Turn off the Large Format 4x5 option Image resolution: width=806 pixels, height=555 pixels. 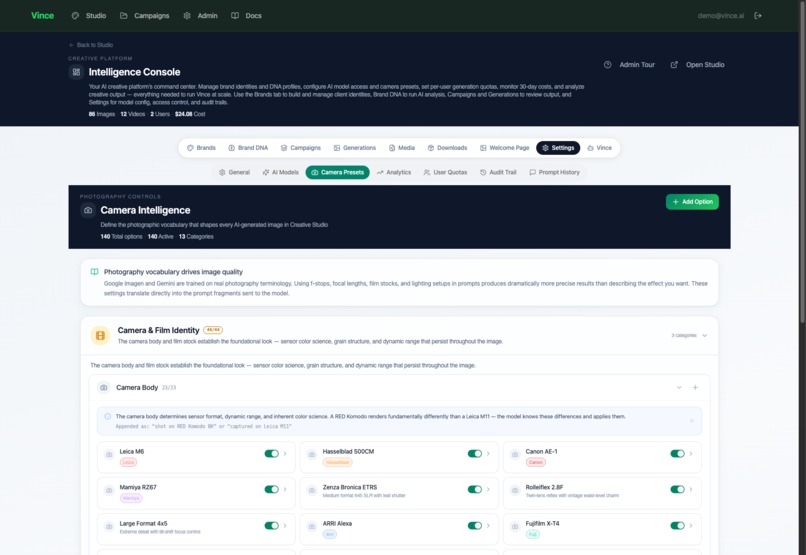click(x=271, y=525)
